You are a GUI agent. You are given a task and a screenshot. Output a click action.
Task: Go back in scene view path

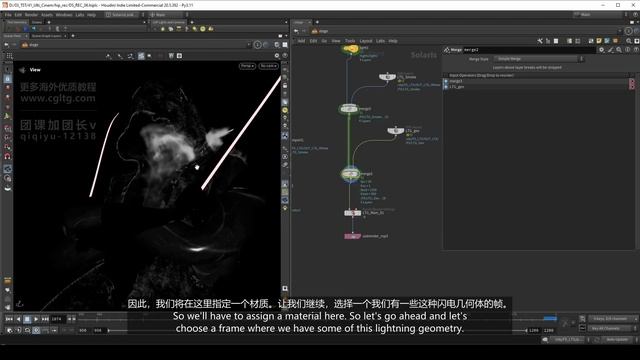tap(6, 45)
